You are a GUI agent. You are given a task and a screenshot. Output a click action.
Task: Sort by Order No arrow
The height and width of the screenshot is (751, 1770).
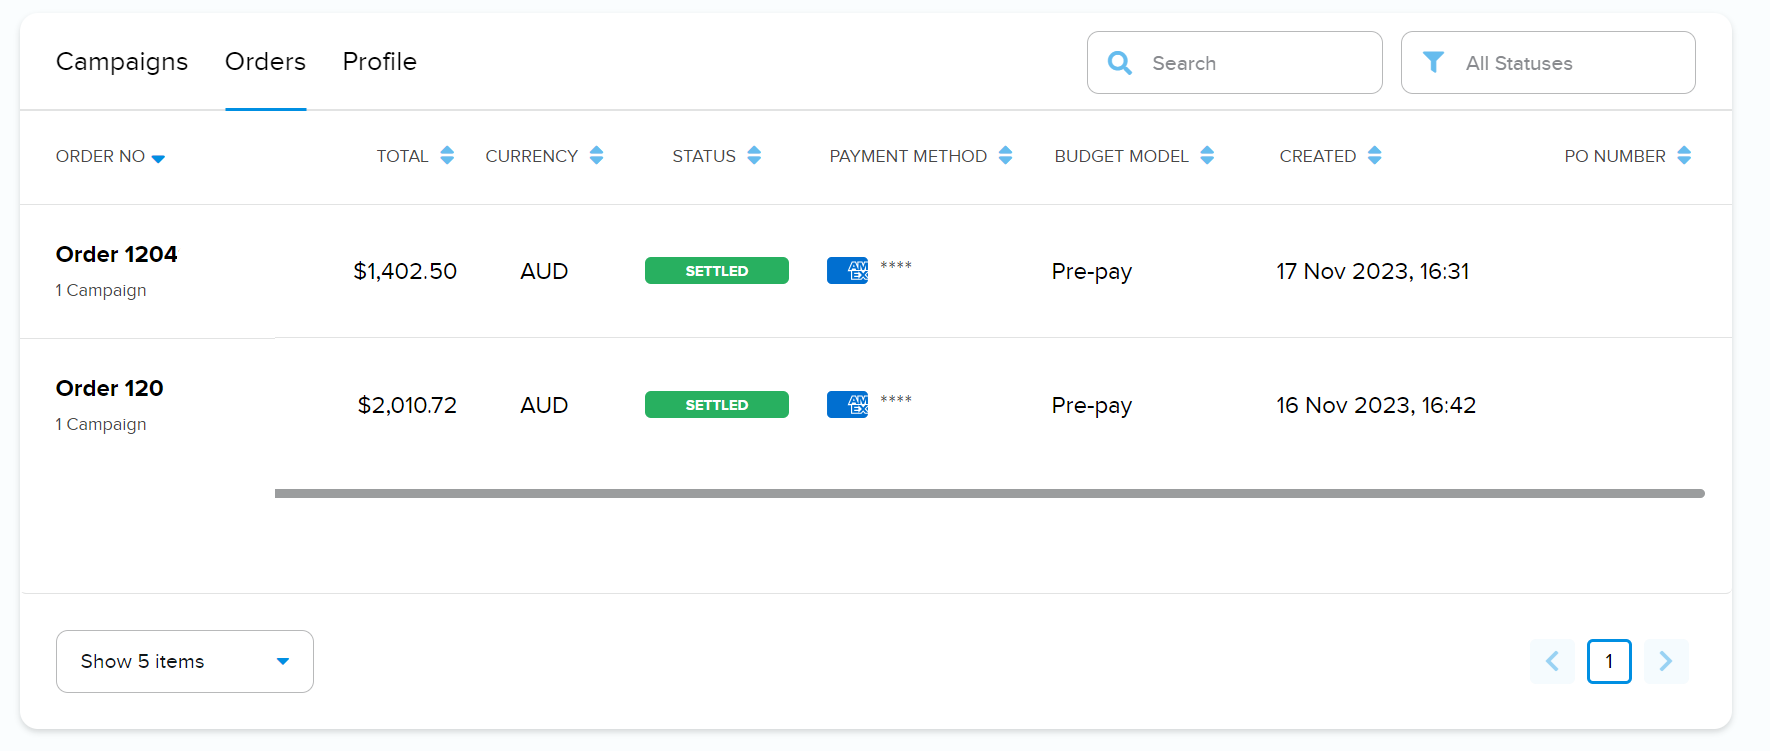point(158,158)
